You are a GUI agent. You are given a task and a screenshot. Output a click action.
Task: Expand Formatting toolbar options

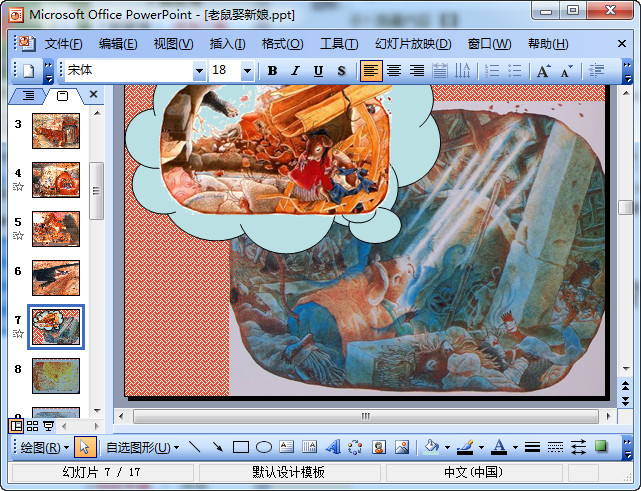627,71
